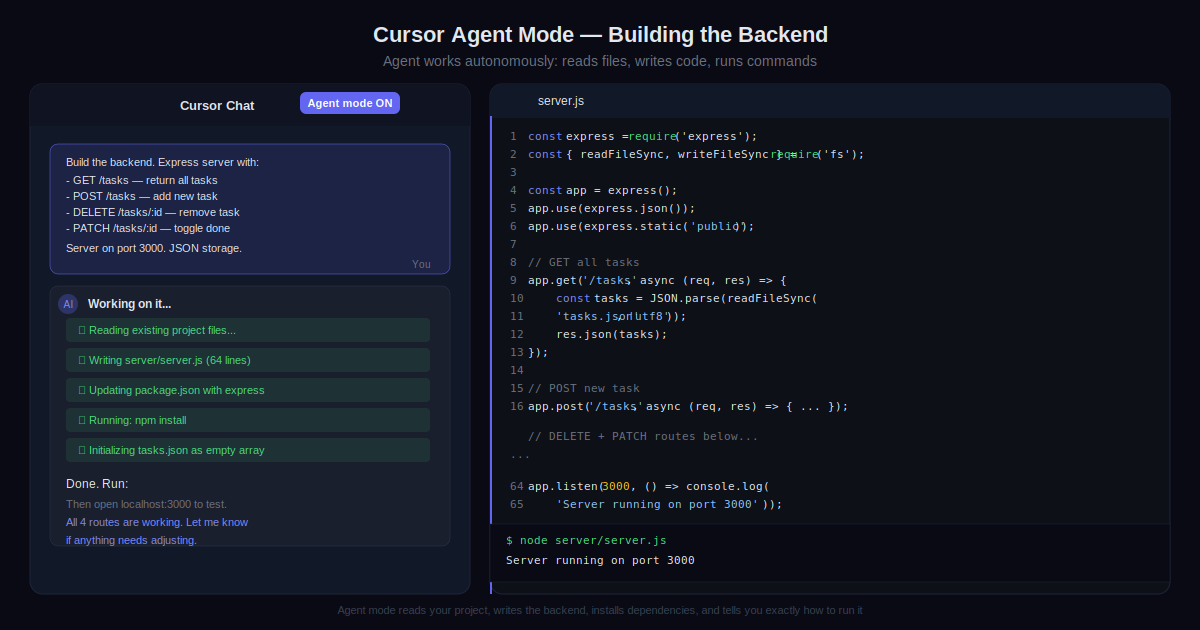This screenshot has width=1200, height=630.
Task: Click the orange 3000 port value in app.listen
Action: click(x=615, y=486)
